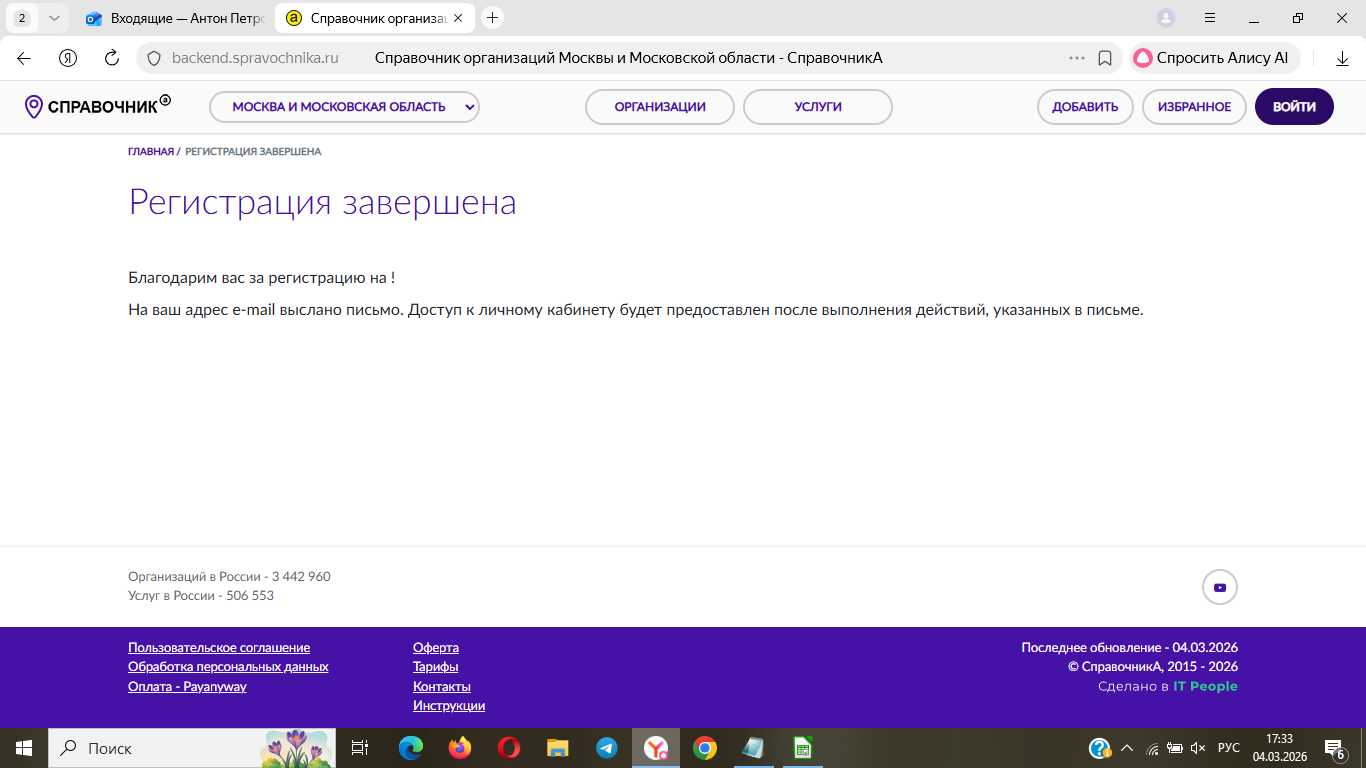Open the browser downloads icon
Viewport: 1366px width, 768px height.
(x=1342, y=58)
